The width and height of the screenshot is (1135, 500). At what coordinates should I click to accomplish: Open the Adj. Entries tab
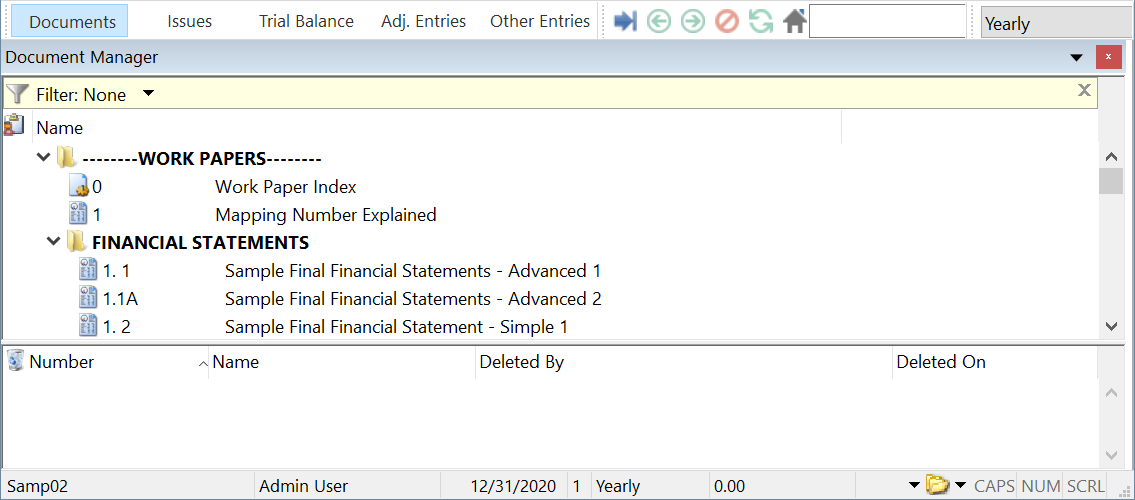423,21
